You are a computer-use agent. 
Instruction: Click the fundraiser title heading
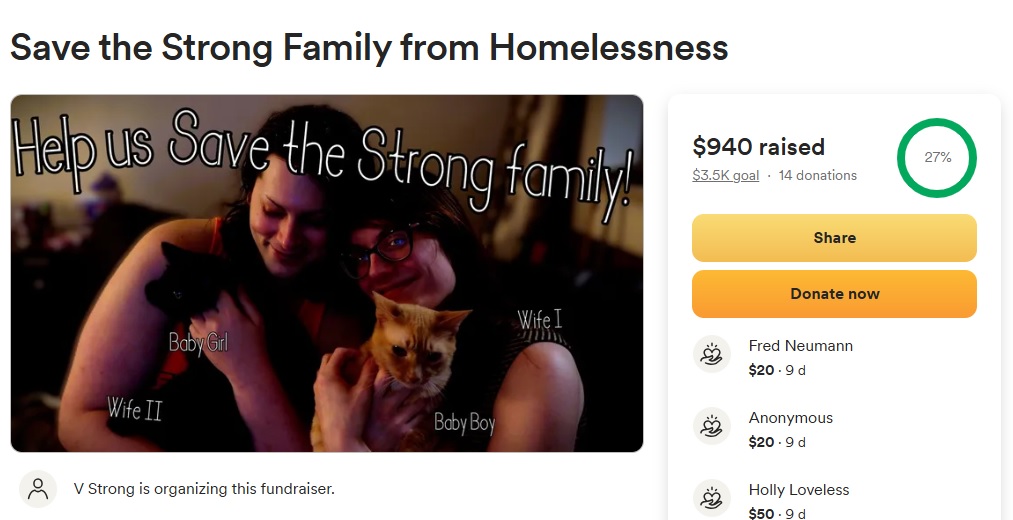pos(370,48)
